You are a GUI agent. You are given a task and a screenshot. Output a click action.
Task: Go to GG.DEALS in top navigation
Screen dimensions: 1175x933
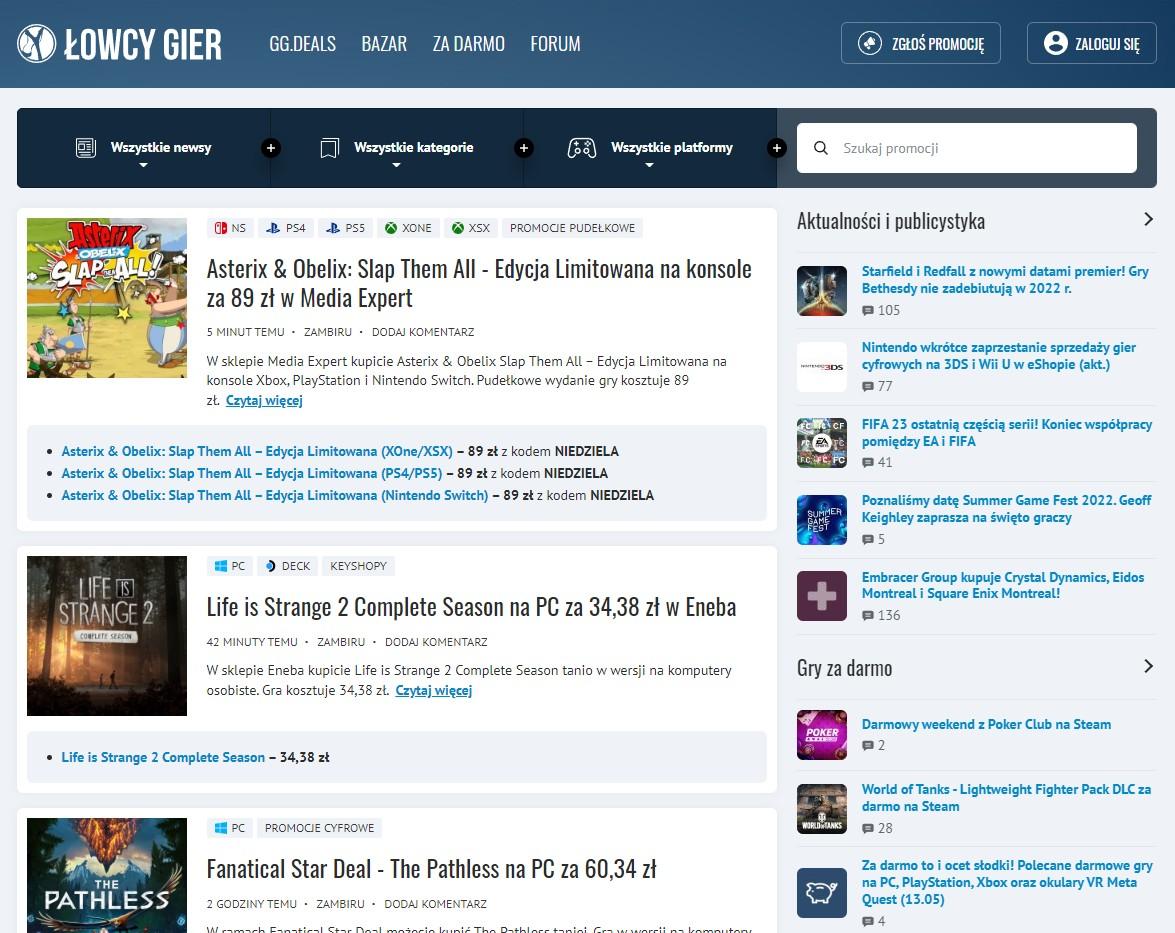pos(302,44)
